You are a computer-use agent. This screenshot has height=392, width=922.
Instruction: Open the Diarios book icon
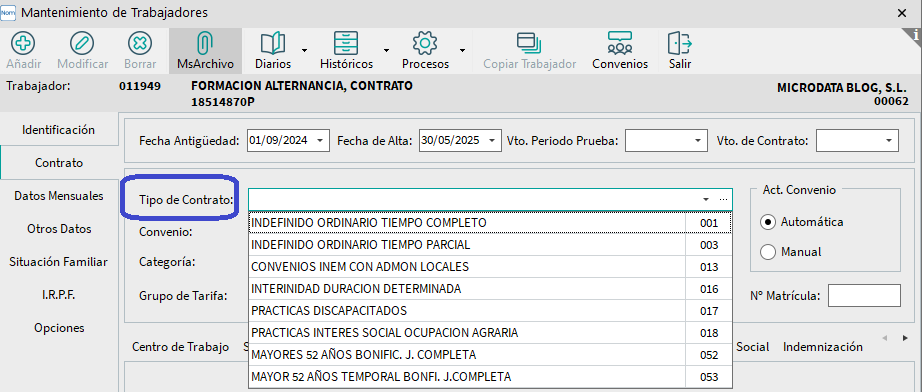click(x=273, y=43)
